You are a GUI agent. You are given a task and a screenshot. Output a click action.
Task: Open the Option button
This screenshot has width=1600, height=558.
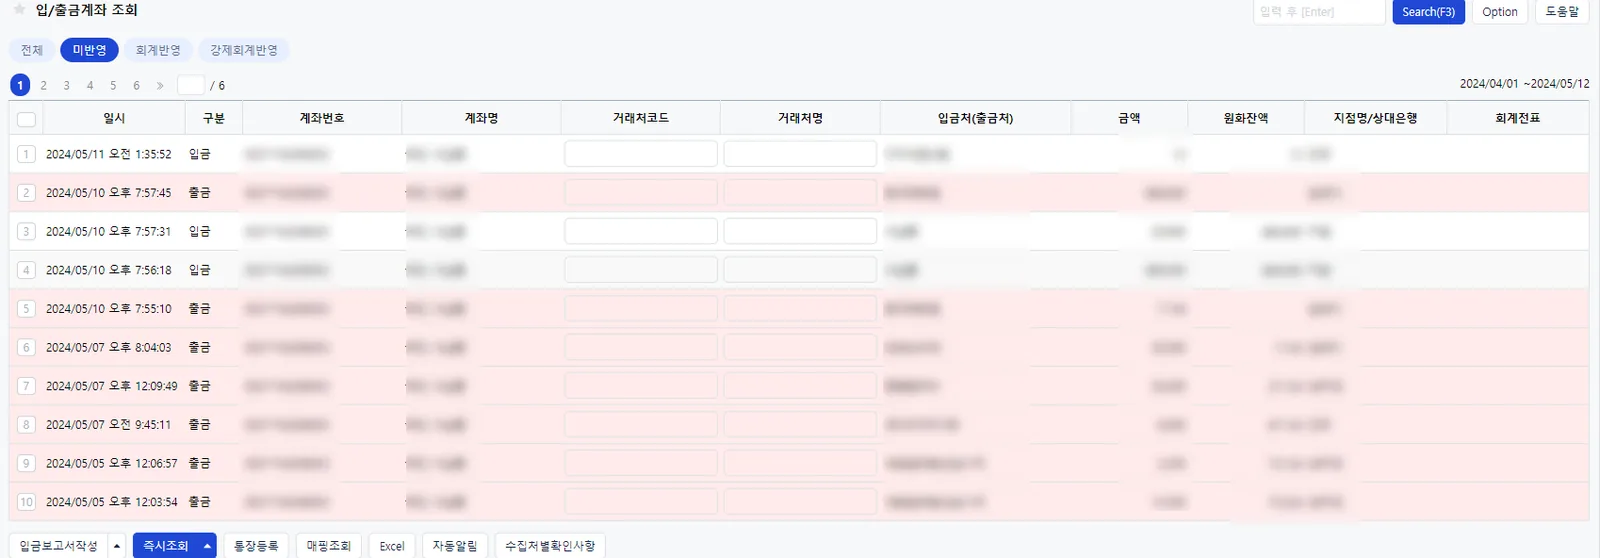1499,12
